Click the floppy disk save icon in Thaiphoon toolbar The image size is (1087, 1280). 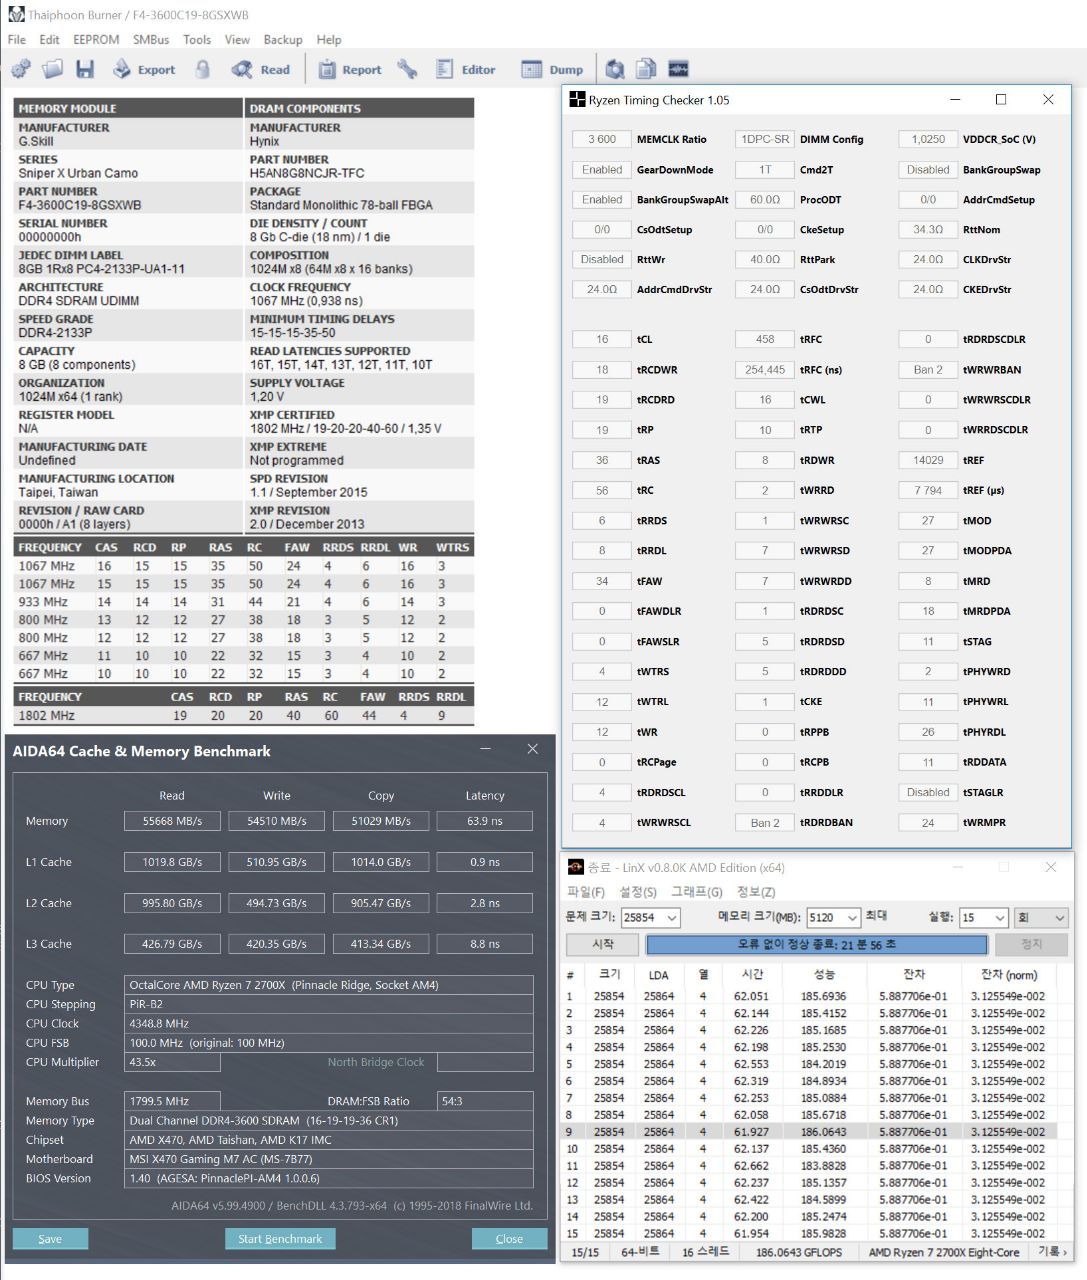click(85, 69)
